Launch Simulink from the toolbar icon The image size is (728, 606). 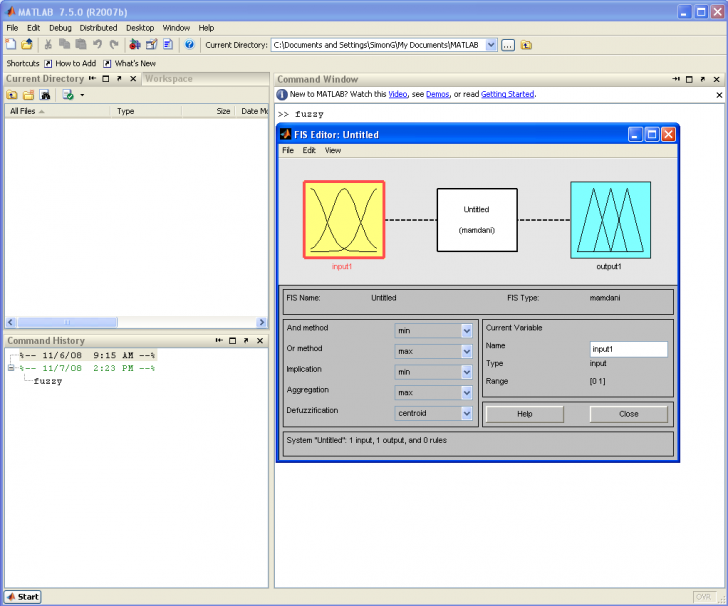135,45
